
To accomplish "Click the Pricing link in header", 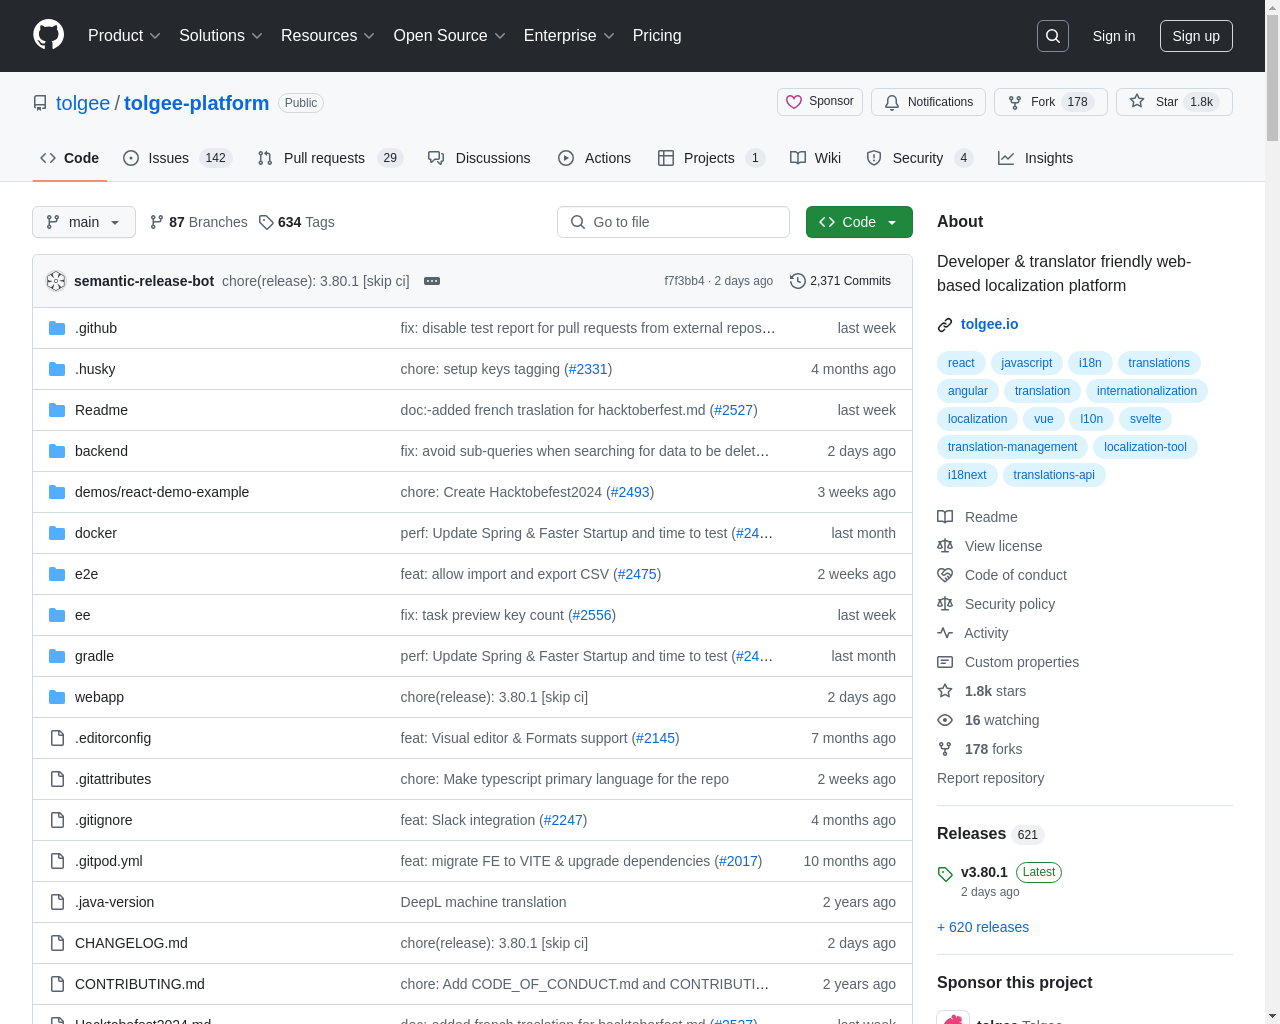I will [x=657, y=36].
